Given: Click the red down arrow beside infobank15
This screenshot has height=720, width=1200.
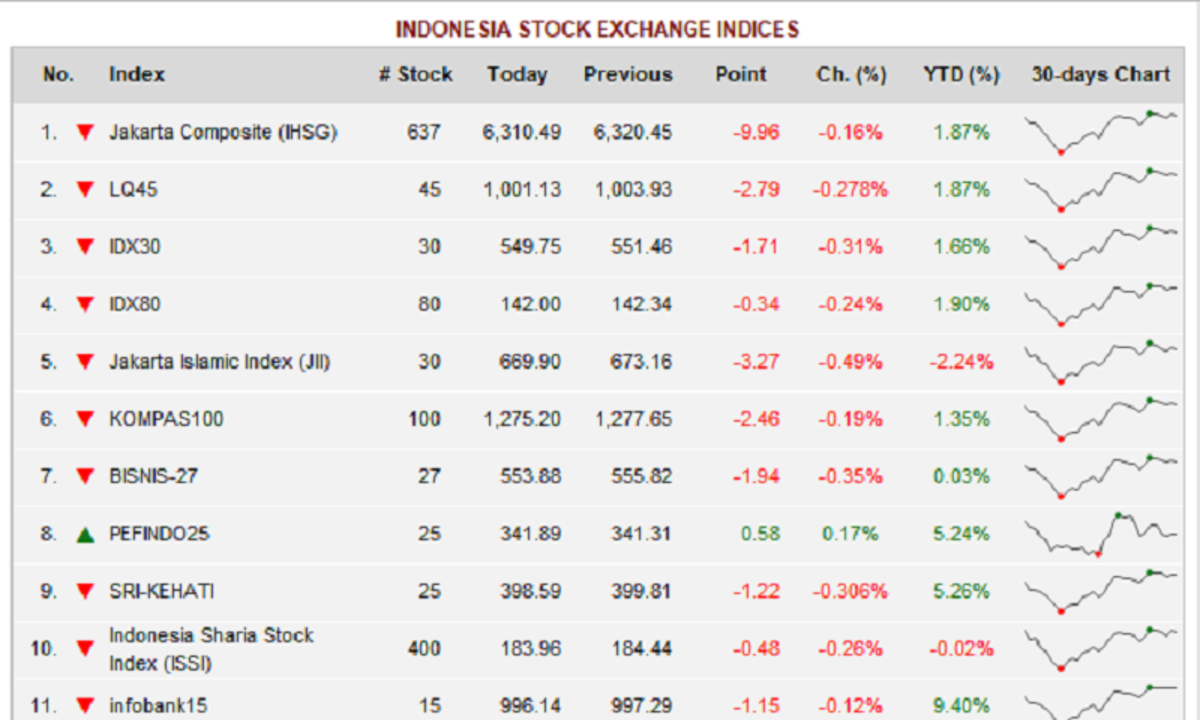Looking at the screenshot, I should click(x=85, y=705).
